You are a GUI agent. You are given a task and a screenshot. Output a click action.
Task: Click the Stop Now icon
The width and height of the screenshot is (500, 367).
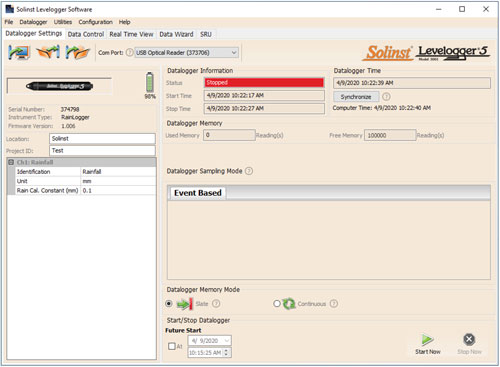click(469, 339)
